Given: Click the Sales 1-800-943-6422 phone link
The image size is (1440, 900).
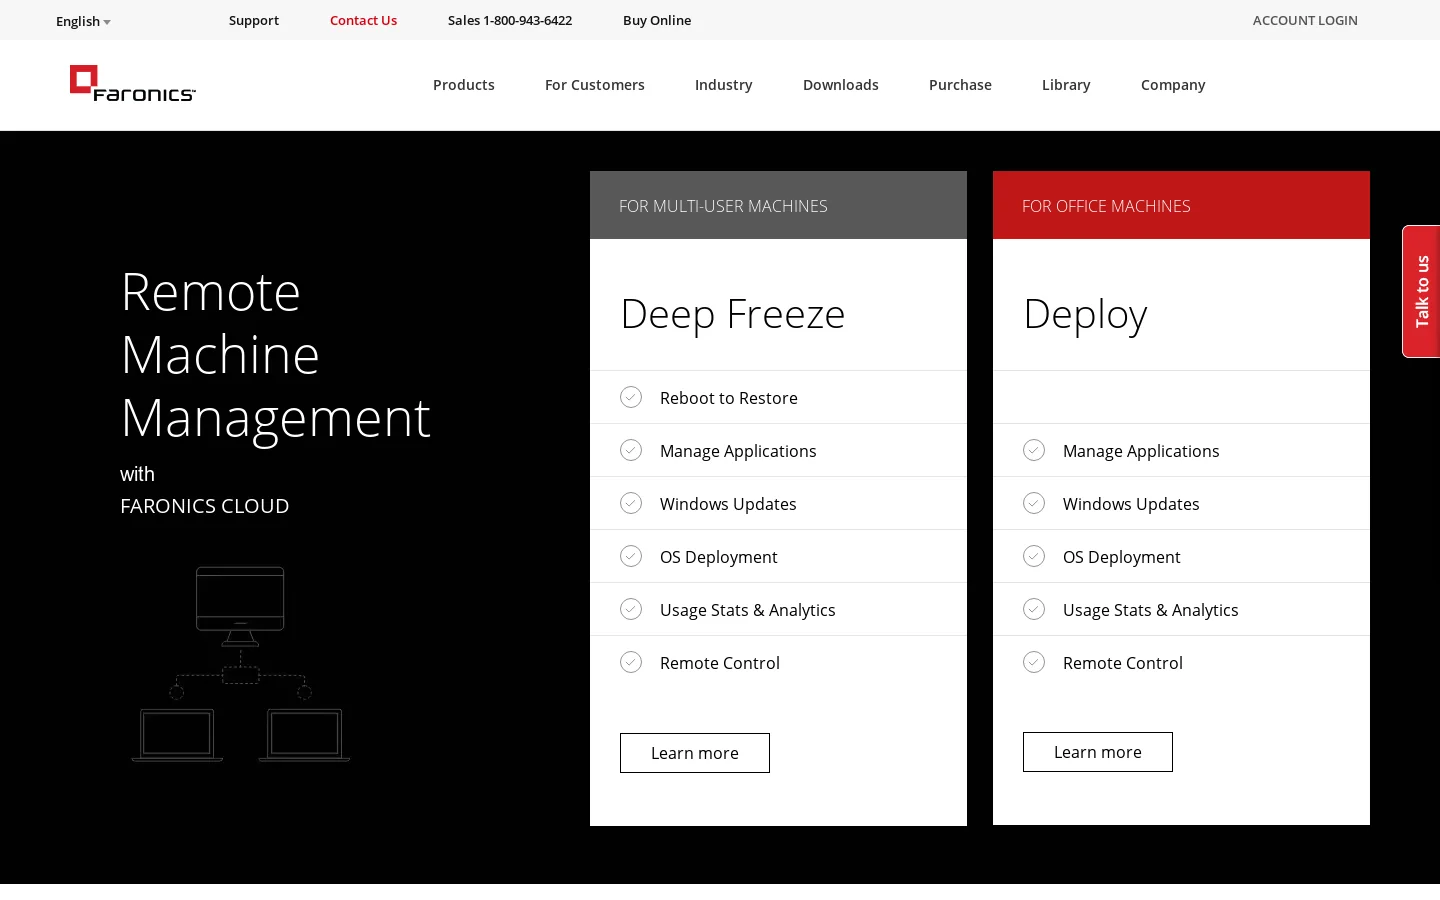Looking at the screenshot, I should click(510, 20).
